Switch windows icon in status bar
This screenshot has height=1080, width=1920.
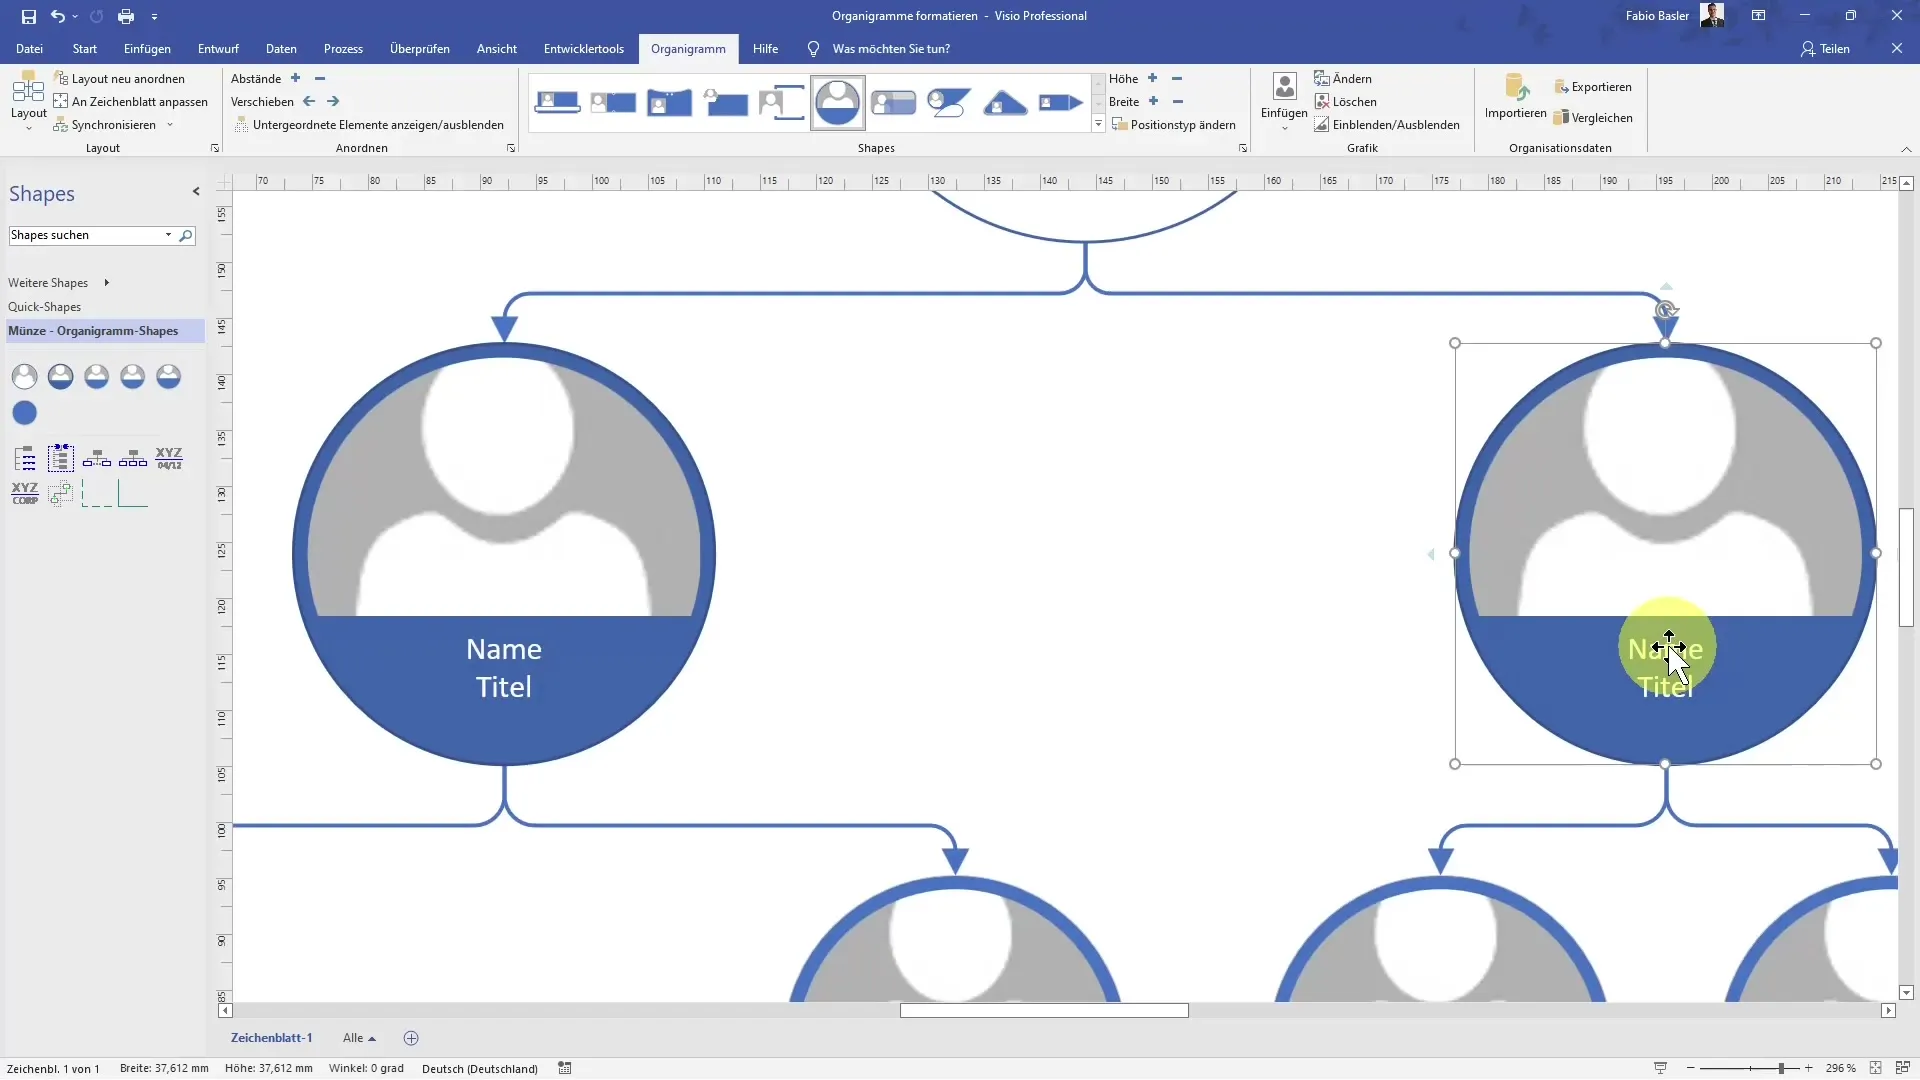click(1902, 1068)
